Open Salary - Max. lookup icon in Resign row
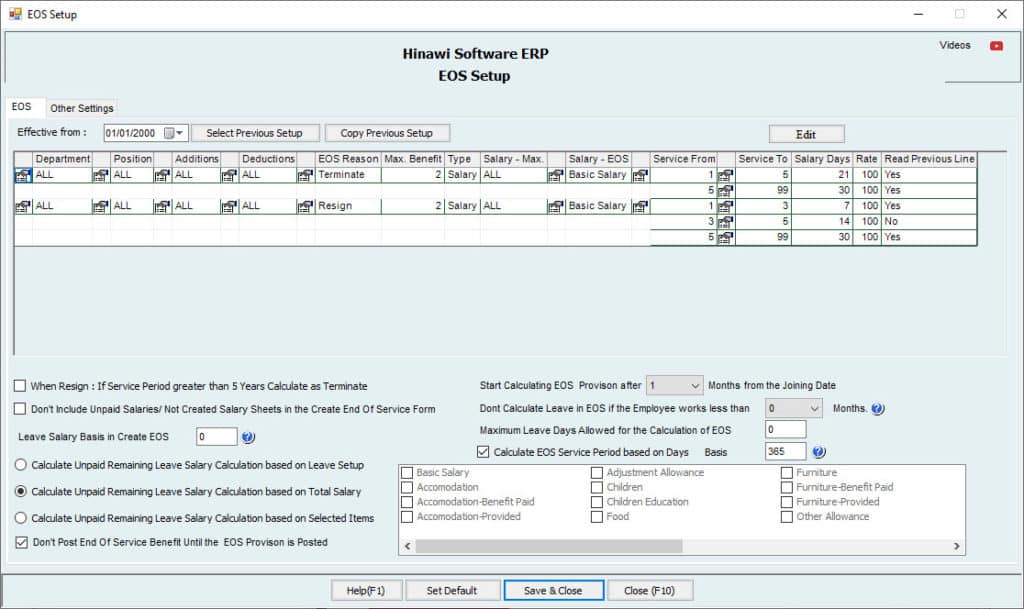The image size is (1024, 609). coord(556,206)
